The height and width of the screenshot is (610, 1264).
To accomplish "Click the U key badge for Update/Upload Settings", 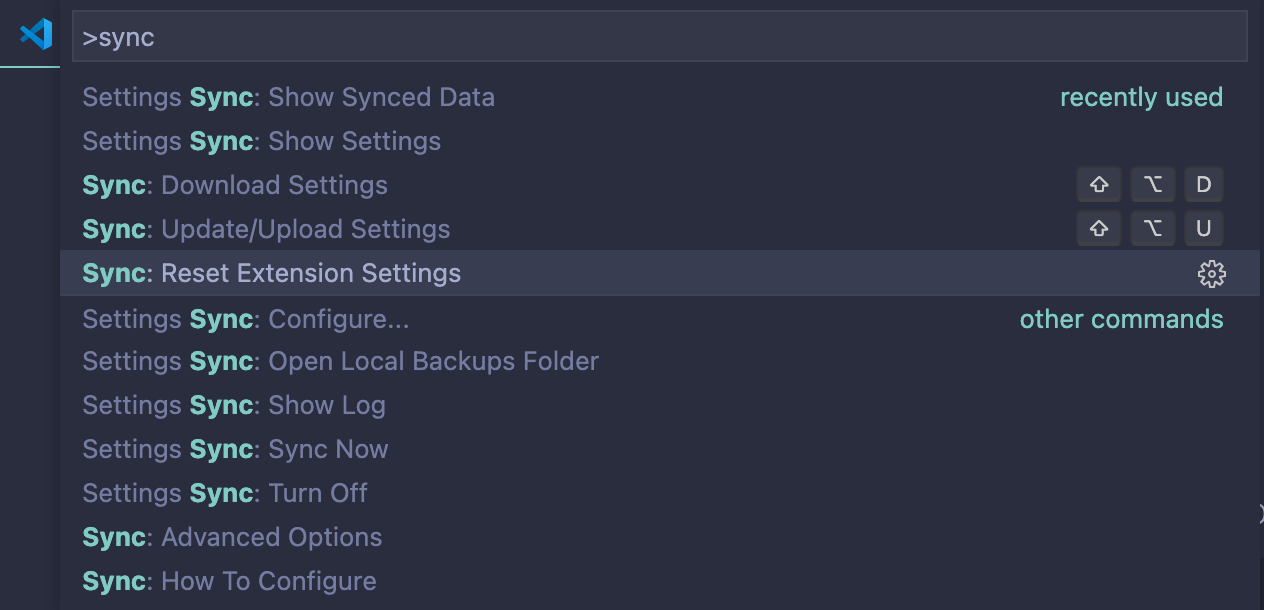I will click(x=1204, y=229).
